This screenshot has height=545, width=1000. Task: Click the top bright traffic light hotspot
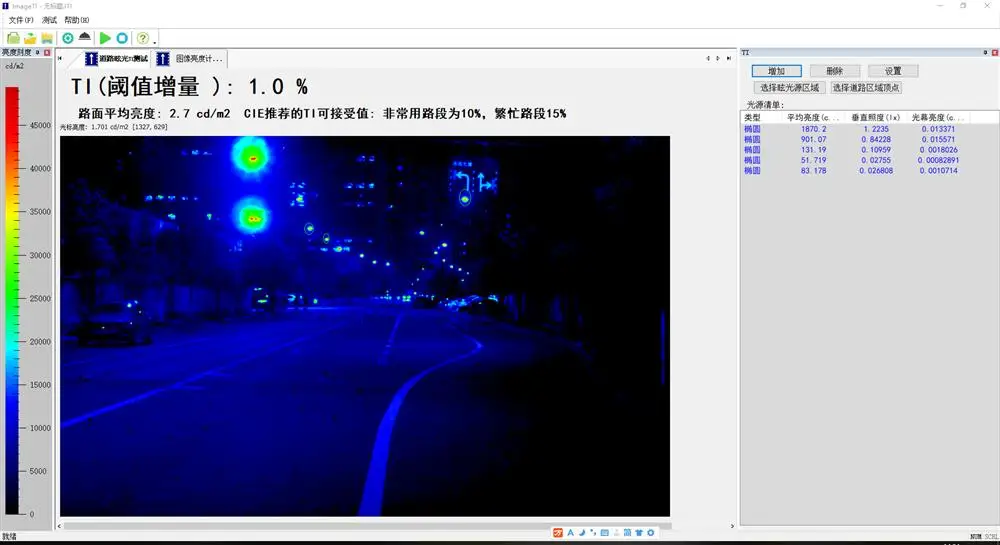(253, 157)
